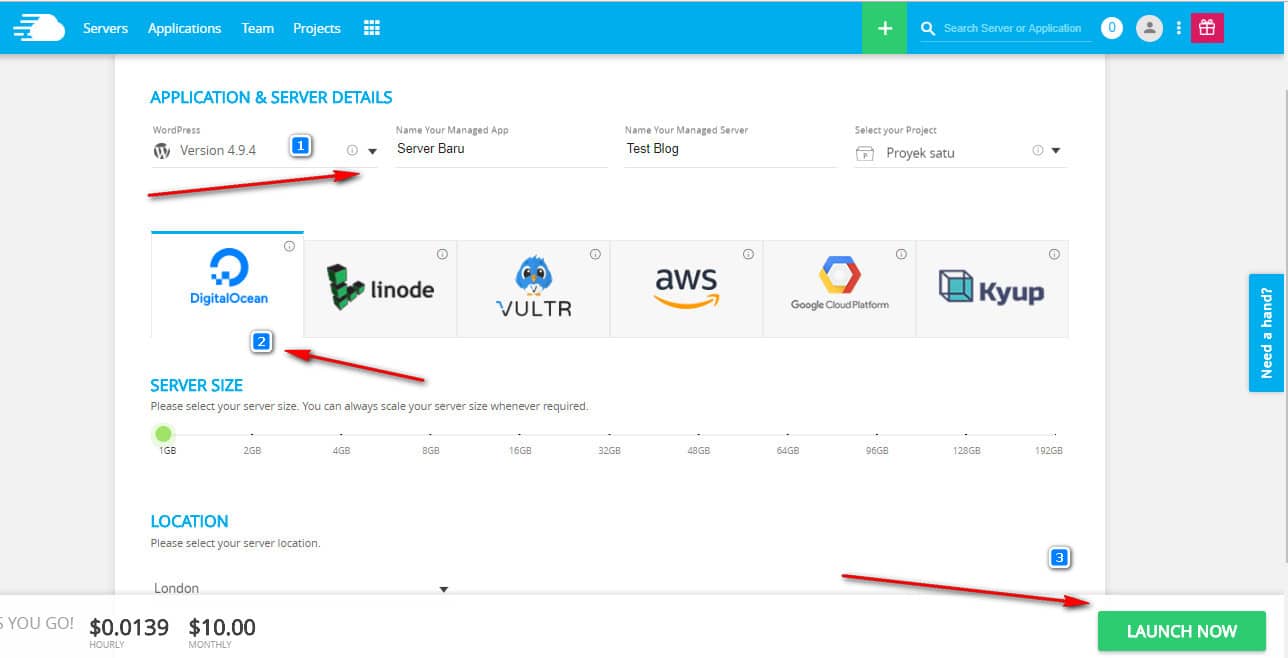
Task: Edit the Name Your Managed App field
Action: pos(501,149)
